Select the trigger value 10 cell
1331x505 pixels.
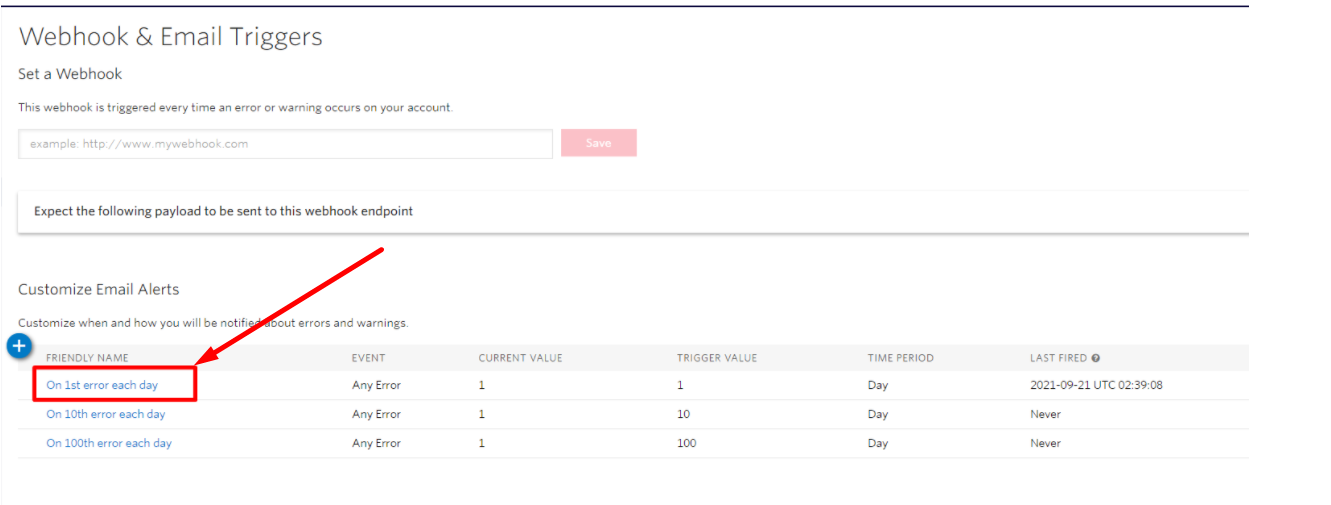point(683,414)
